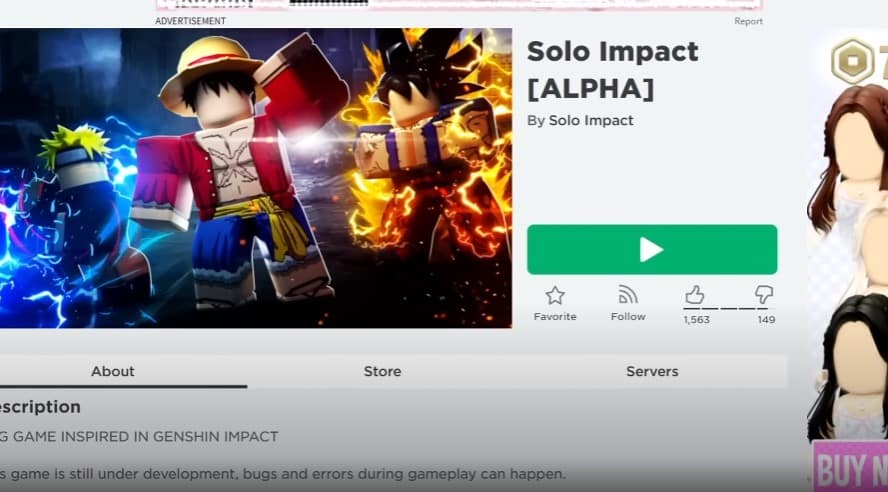This screenshot has height=492, width=888.
Task: Click the Robux hexagon icon in side ad
Action: [853, 61]
